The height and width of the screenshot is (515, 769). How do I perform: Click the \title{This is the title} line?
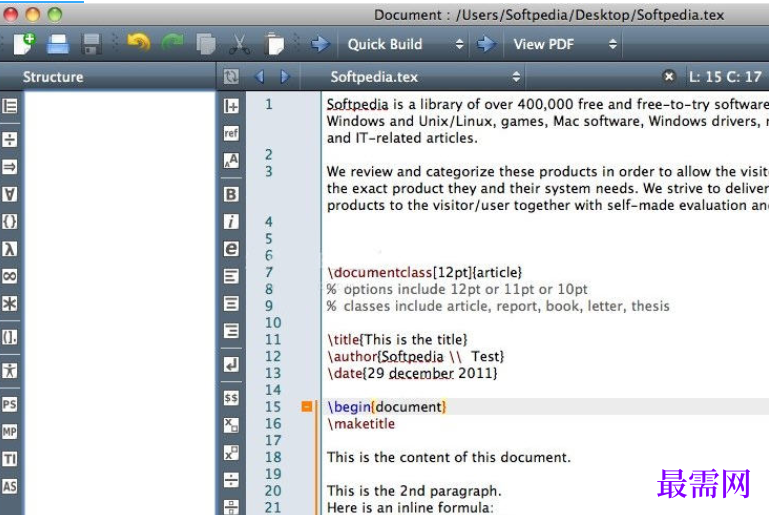397,339
